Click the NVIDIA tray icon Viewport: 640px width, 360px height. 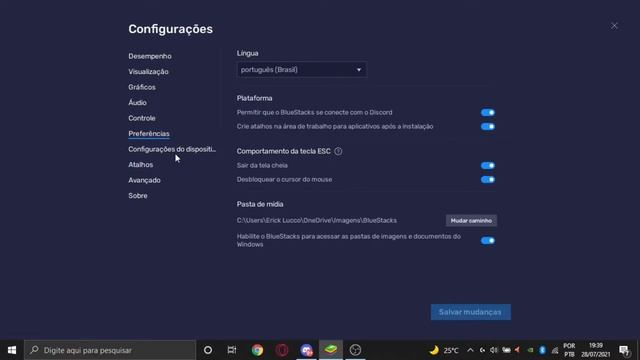point(530,350)
